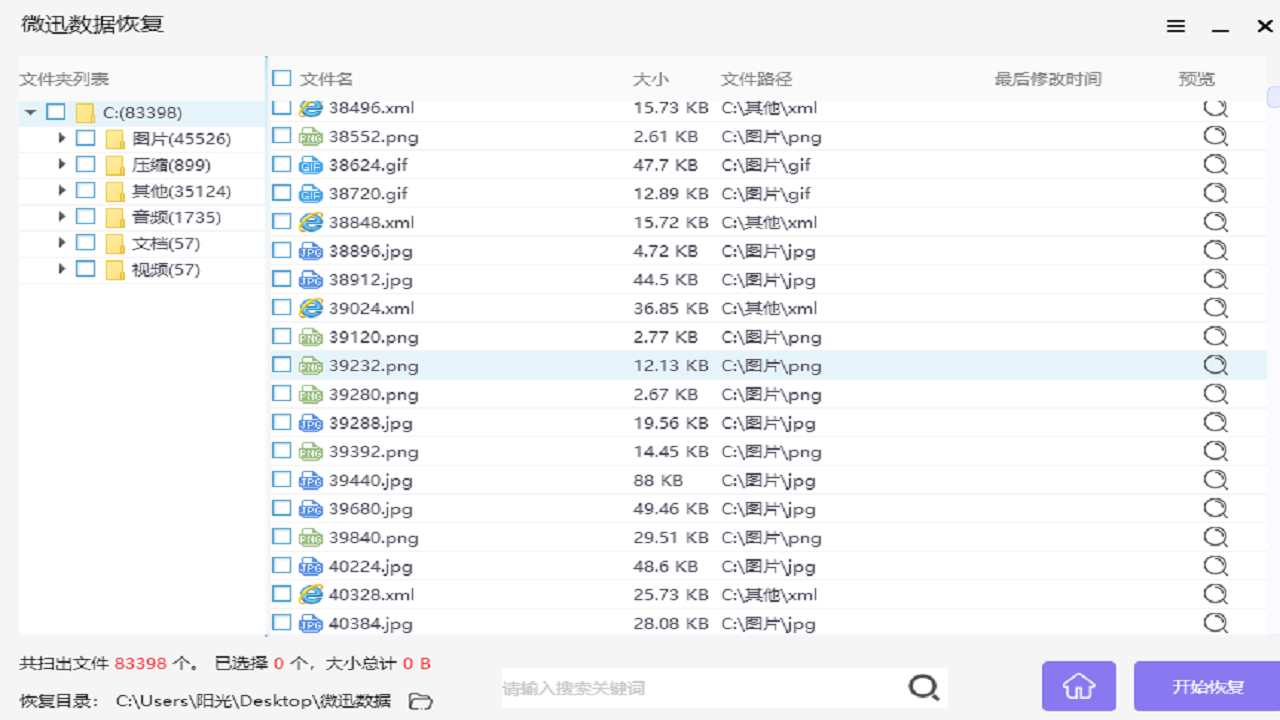Toggle the select-all checkbox in header
Screen dimensions: 1280x720
(x=279, y=78)
